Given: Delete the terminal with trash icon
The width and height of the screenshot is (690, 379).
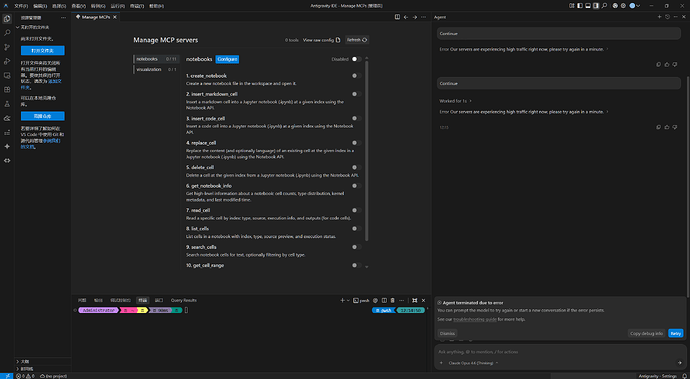Looking at the screenshot, I should (x=393, y=300).
